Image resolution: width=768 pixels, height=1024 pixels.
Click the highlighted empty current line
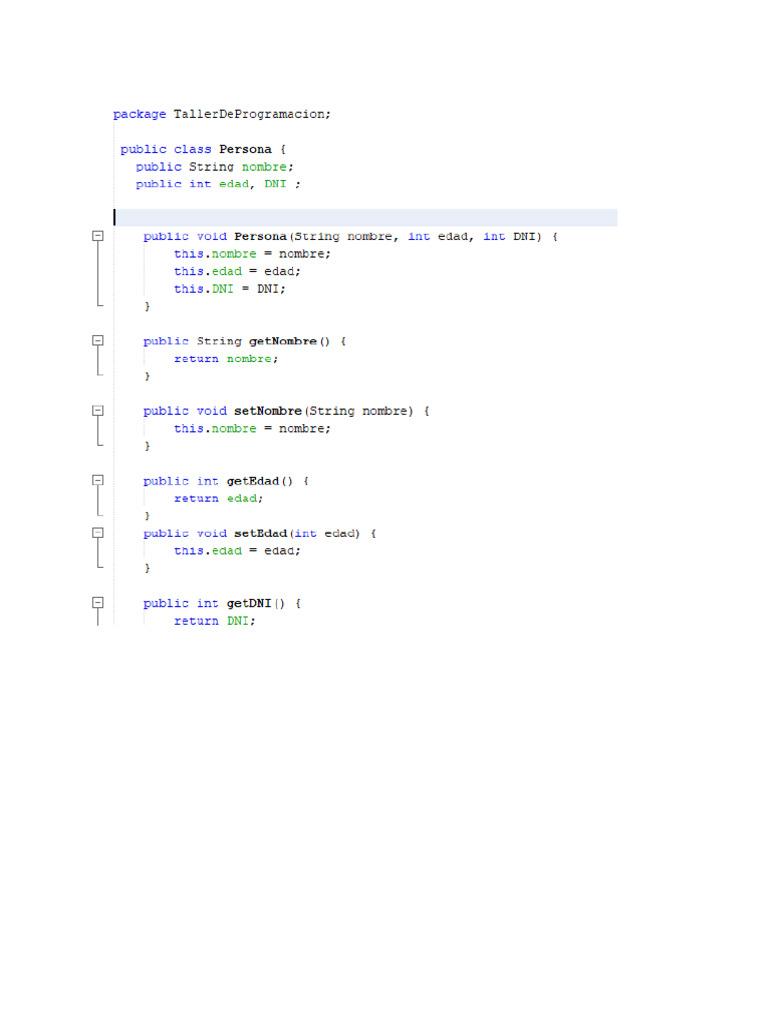tap(365, 217)
